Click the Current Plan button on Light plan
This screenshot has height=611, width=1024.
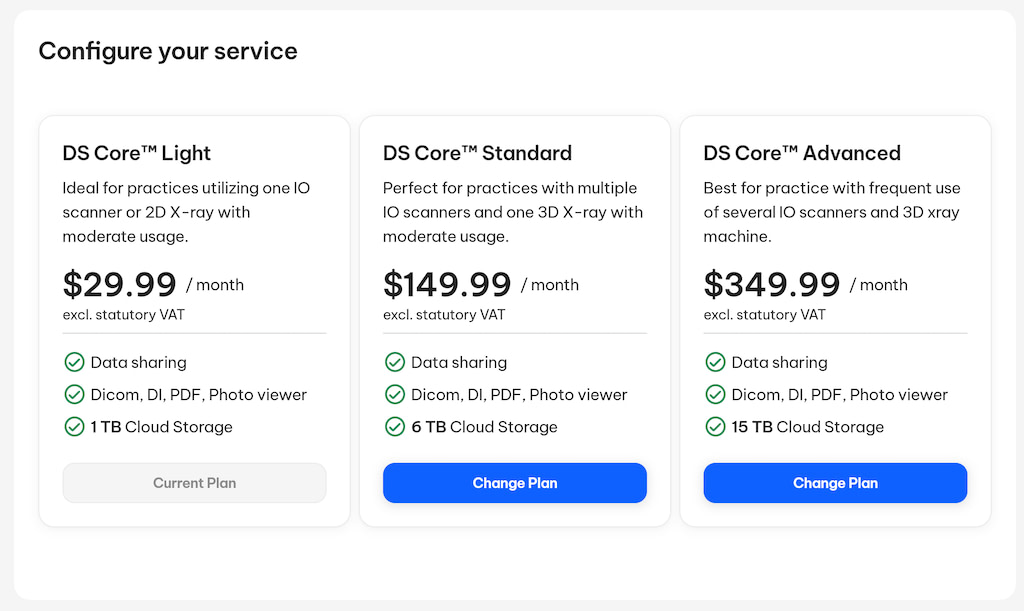[194, 482]
